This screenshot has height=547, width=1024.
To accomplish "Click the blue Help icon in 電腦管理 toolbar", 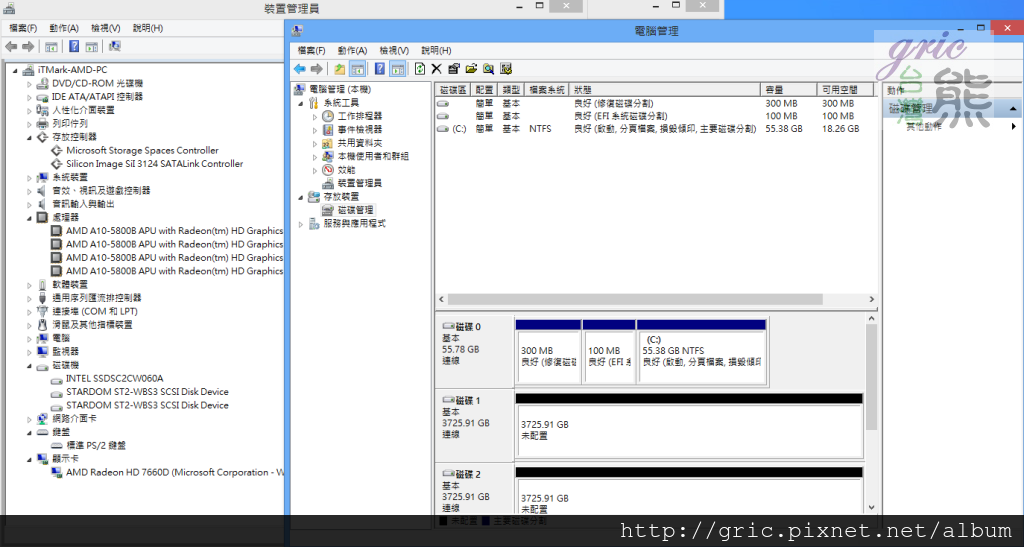I will 379,69.
